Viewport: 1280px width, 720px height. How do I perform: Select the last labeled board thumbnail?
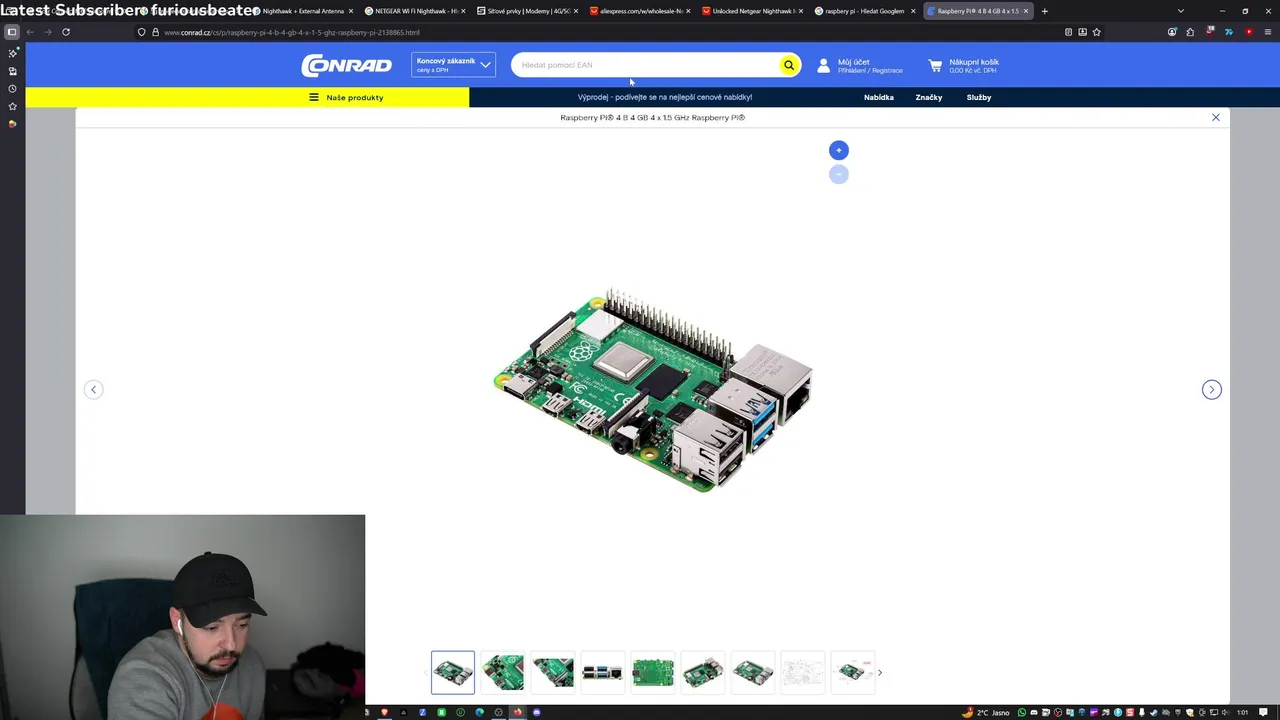tap(853, 672)
